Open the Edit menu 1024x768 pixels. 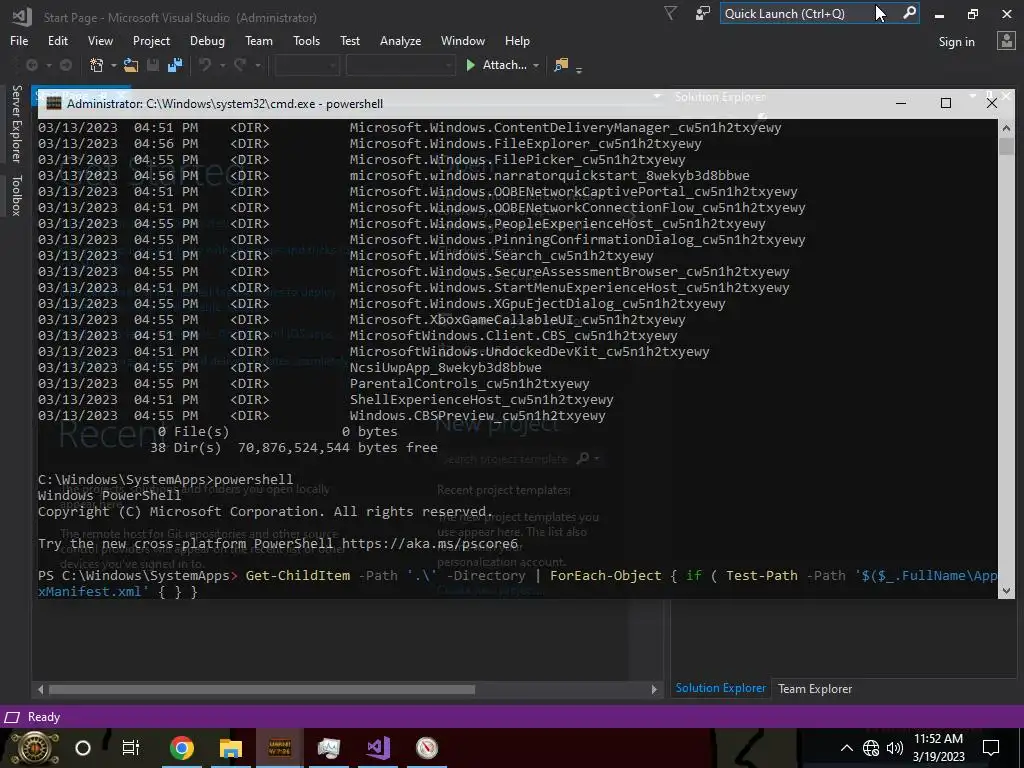coord(57,40)
